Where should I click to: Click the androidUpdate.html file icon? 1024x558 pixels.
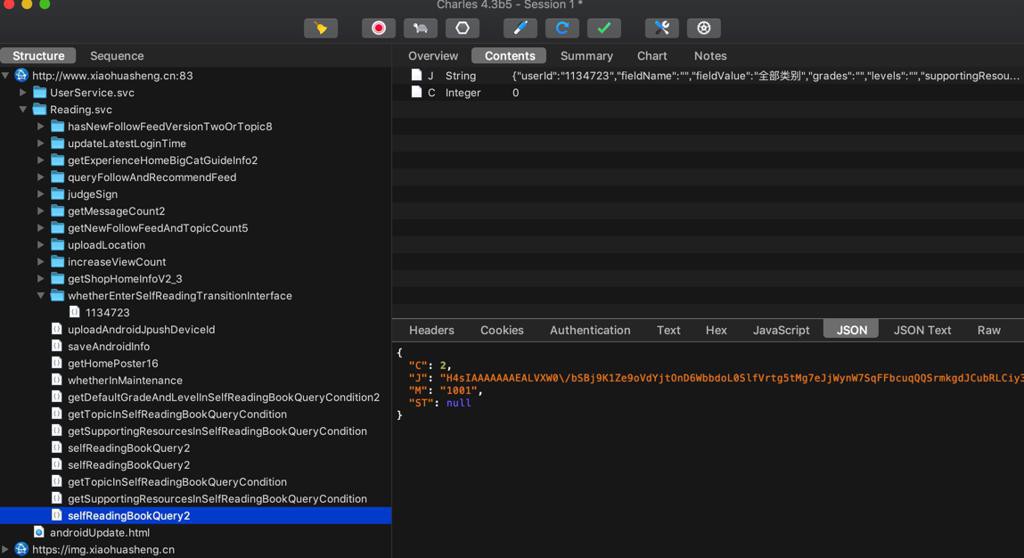(39, 533)
